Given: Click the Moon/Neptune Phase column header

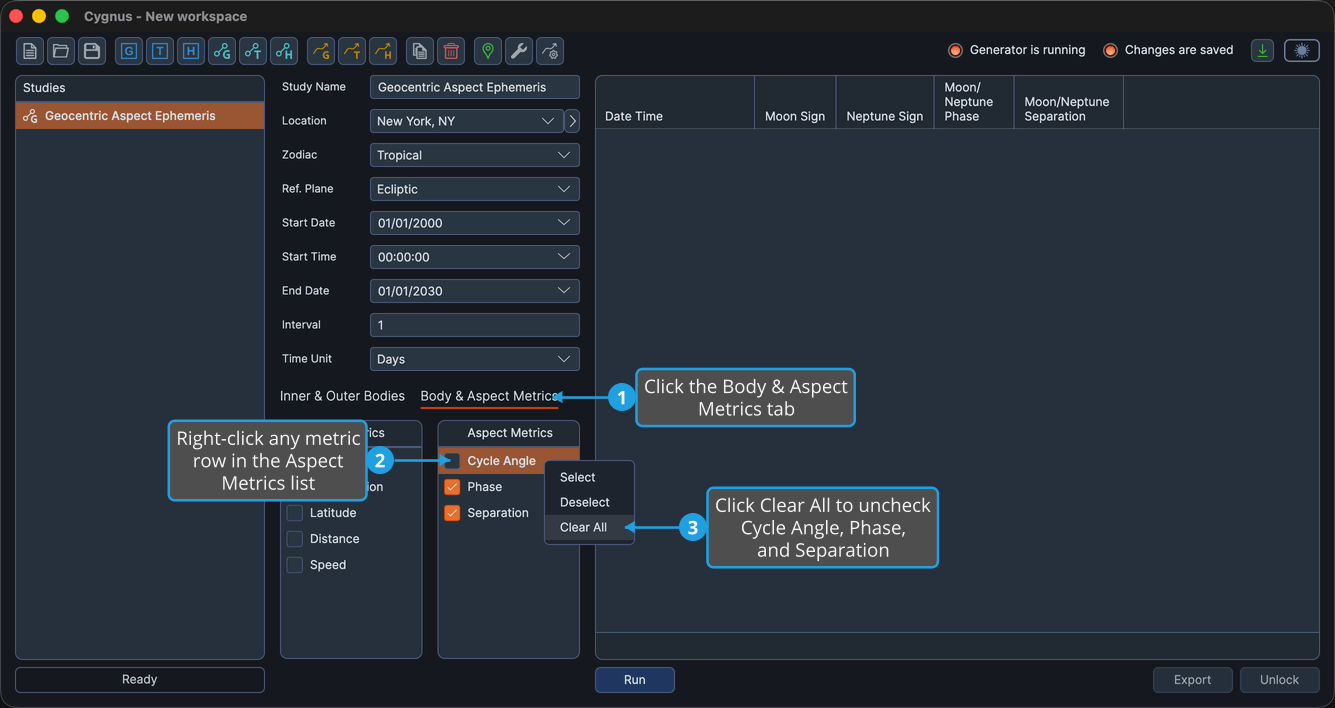Looking at the screenshot, I should tap(973, 102).
